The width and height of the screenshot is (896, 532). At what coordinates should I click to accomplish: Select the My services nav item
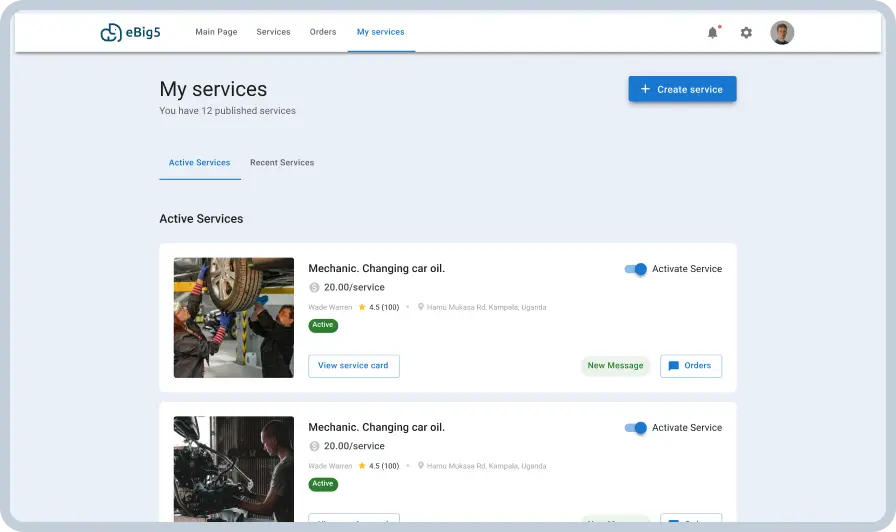click(381, 32)
